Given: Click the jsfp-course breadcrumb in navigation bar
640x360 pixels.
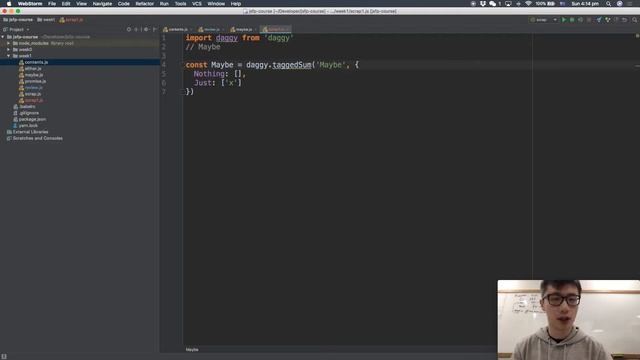Looking at the screenshot, I should [x=18, y=20].
